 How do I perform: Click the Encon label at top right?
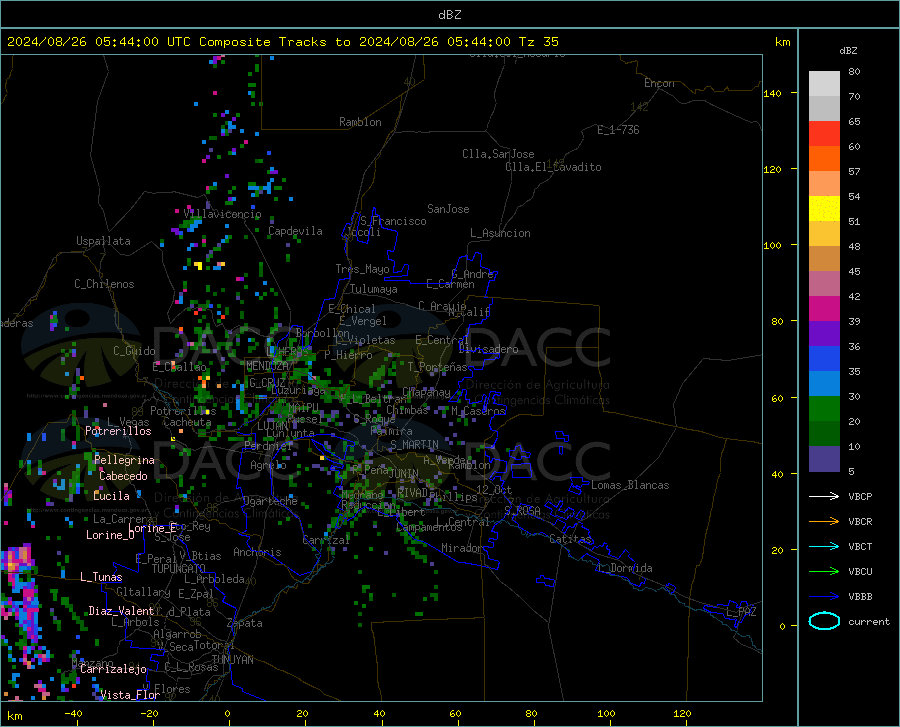(659, 83)
